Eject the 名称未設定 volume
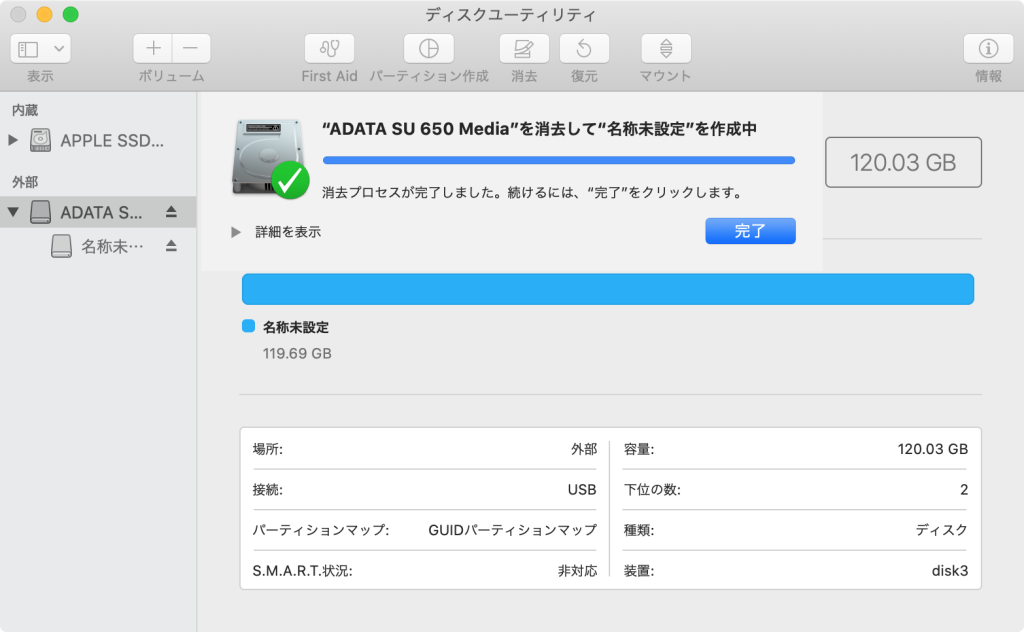1024x632 pixels. point(171,246)
